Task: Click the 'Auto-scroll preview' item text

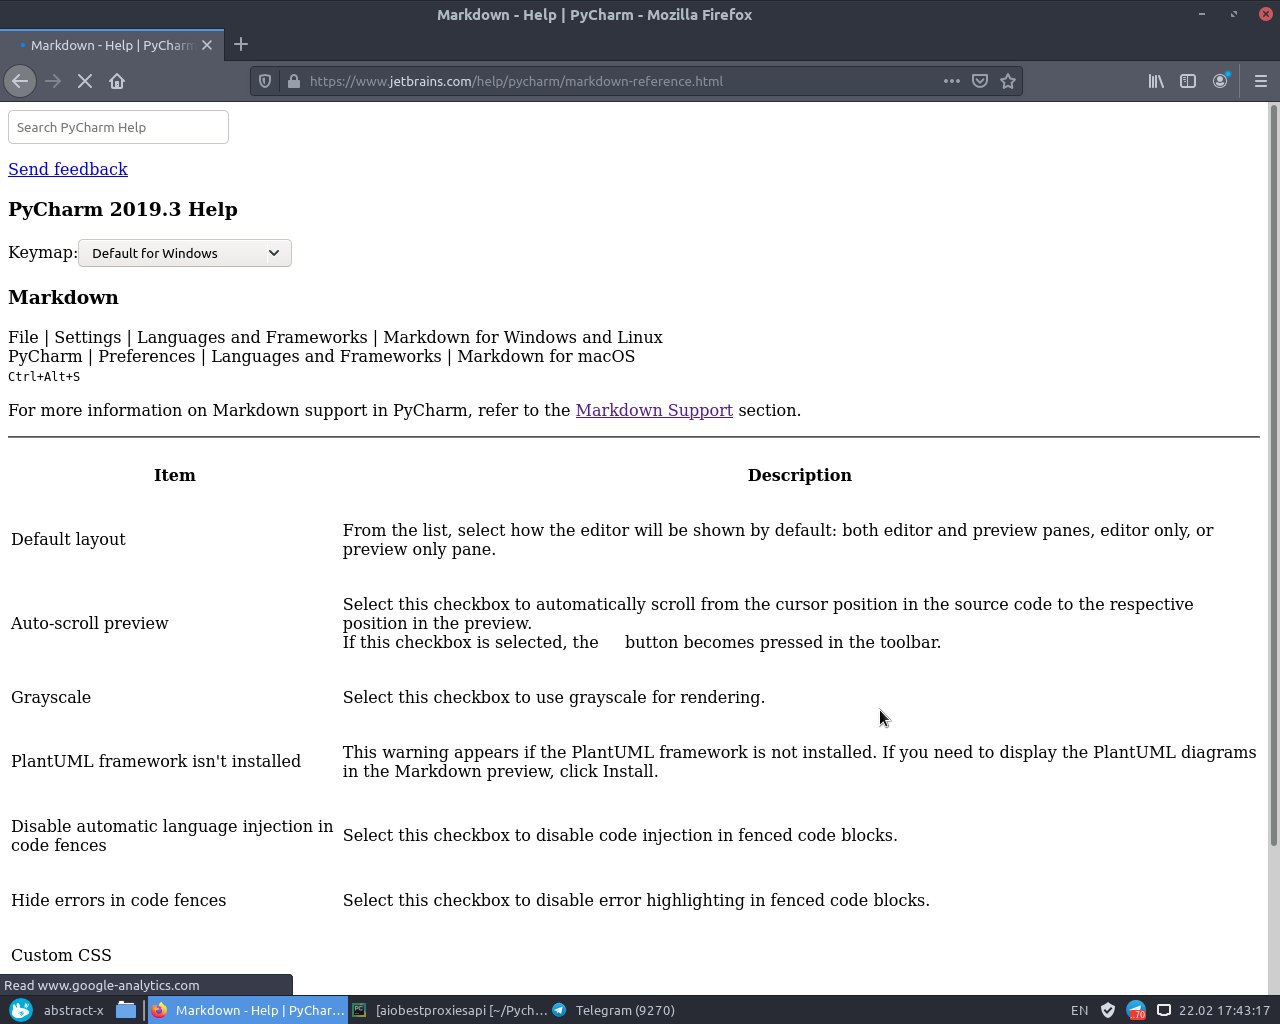Action: pos(90,623)
